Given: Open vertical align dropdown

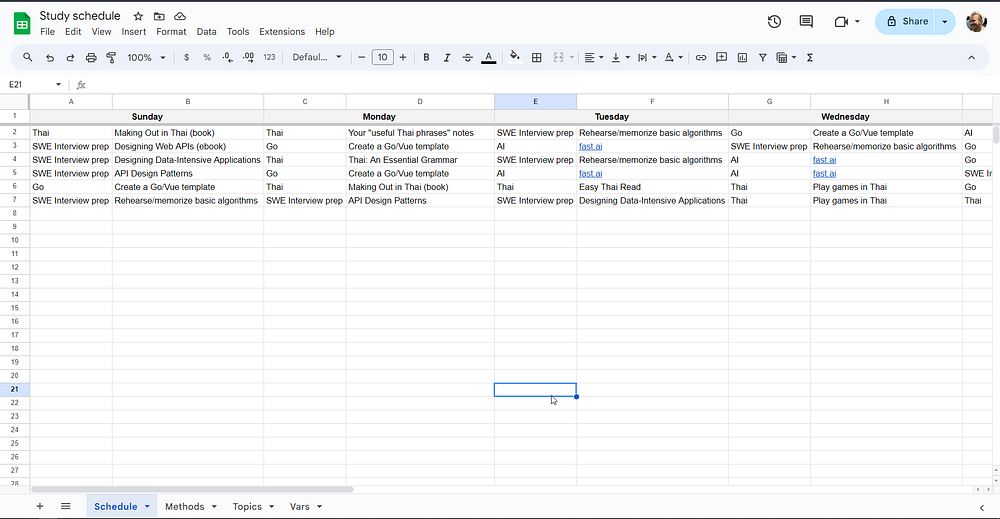Looking at the screenshot, I should coord(620,57).
